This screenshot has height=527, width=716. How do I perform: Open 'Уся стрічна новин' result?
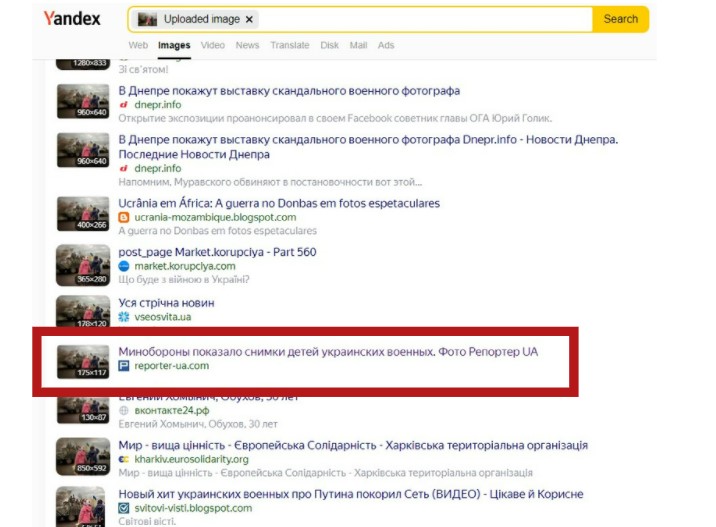pos(166,303)
